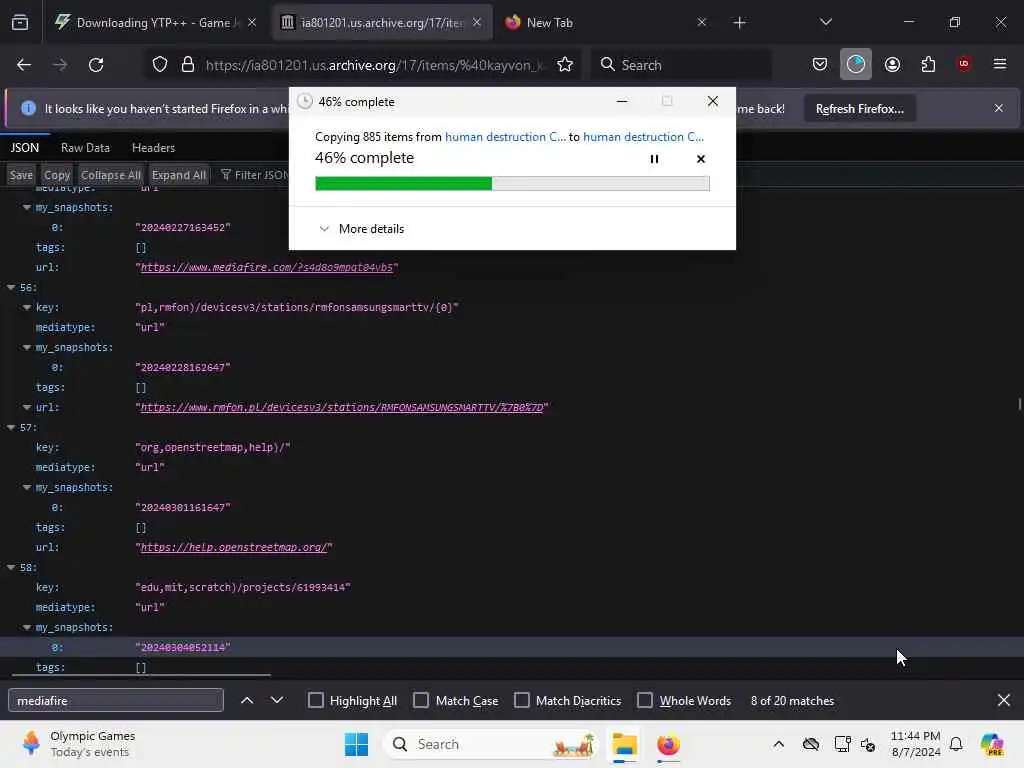Collapse the key node under entry 56
1024x768 pixels.
pos(27,307)
